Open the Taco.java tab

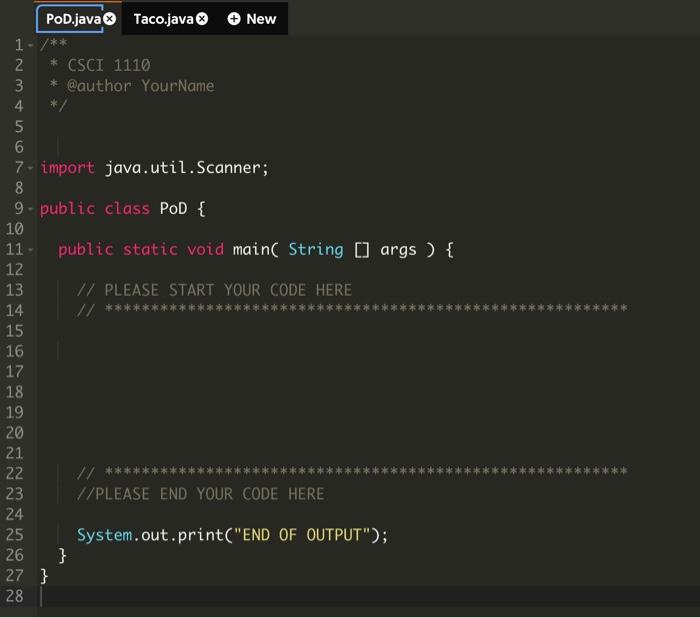coord(163,19)
